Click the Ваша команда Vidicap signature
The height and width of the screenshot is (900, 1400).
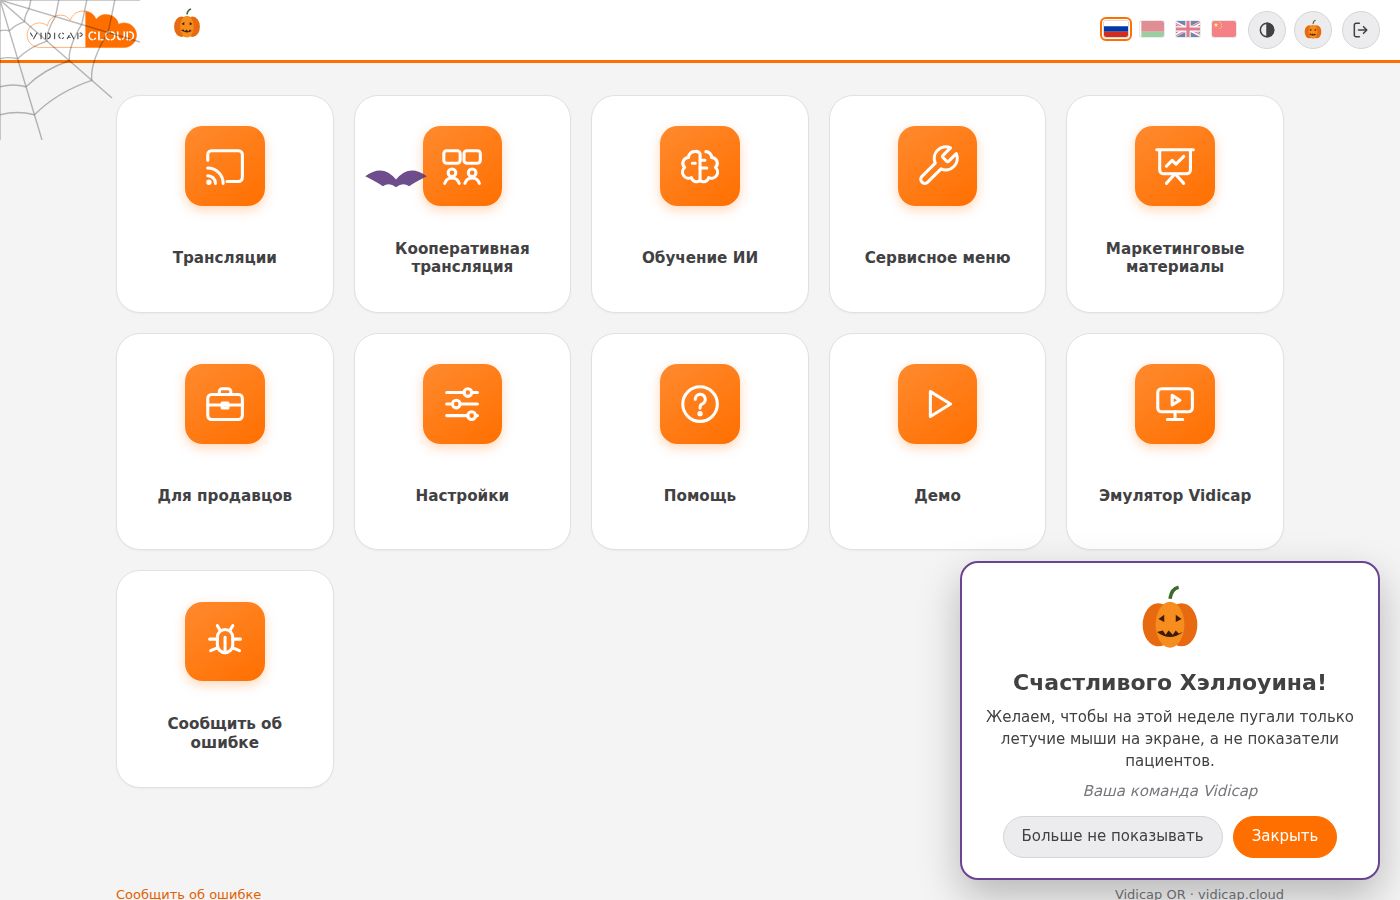1170,790
